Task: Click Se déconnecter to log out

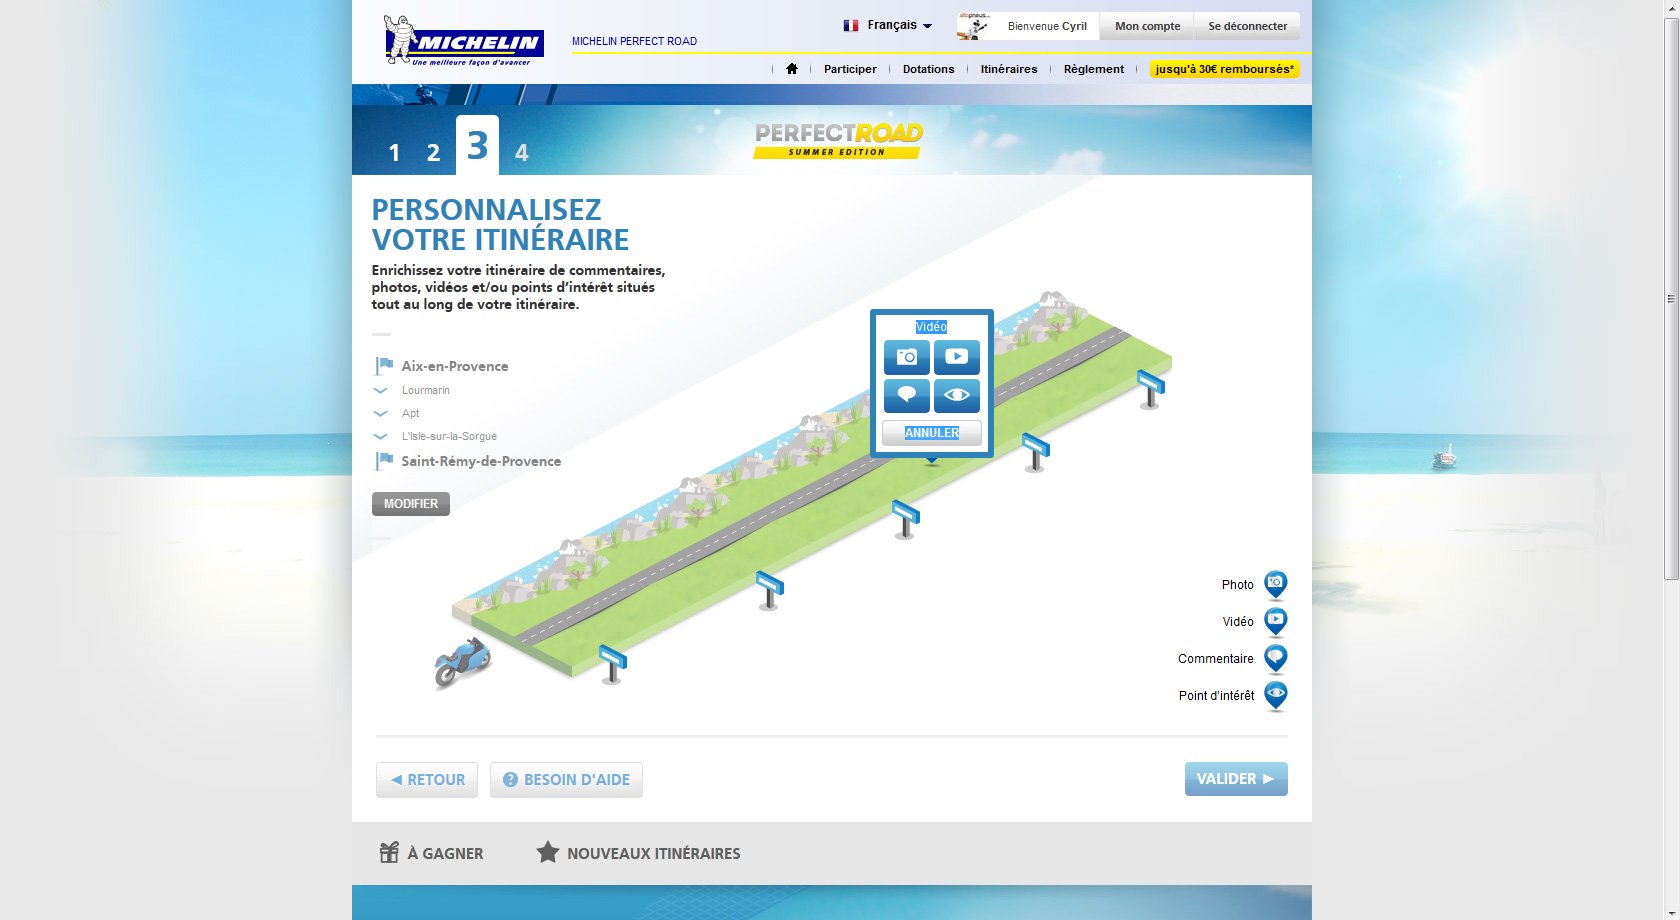Action: point(1247,26)
